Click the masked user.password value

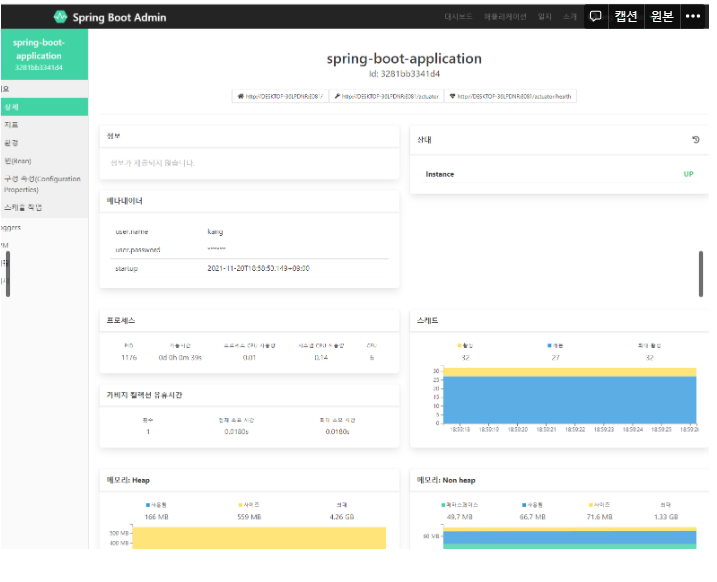click(216, 249)
